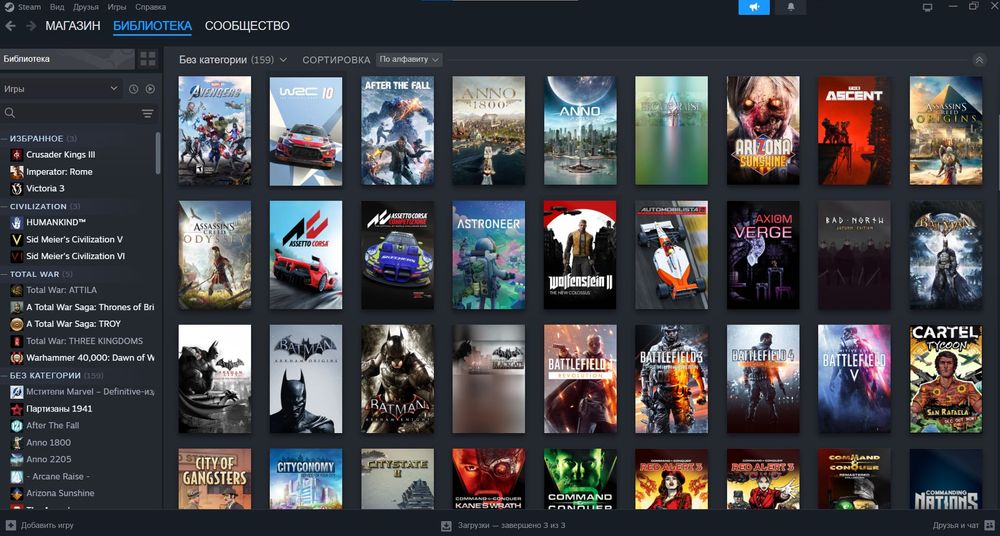
Task: Collapse БЕЗ КАТЕГОРИИ sidebar category
Action: pyautogui.click(x=45, y=375)
